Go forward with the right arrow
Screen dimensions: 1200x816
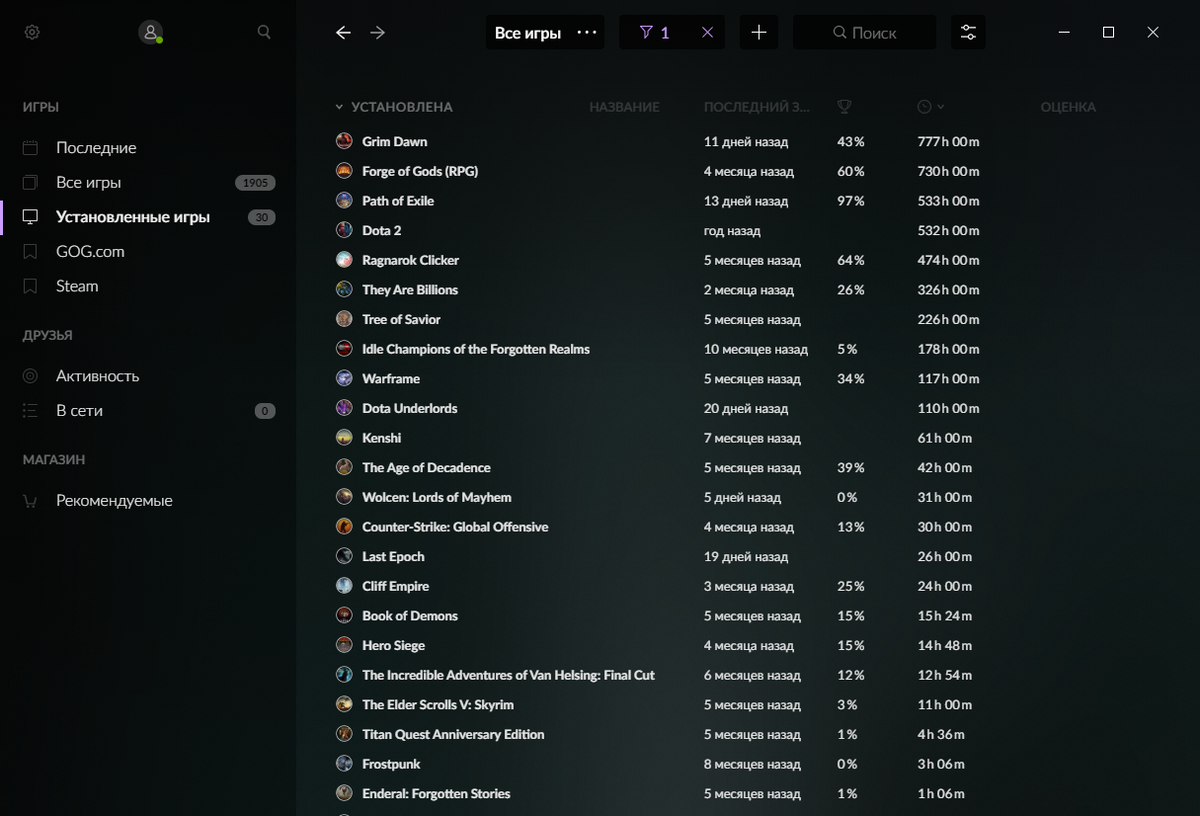[377, 32]
